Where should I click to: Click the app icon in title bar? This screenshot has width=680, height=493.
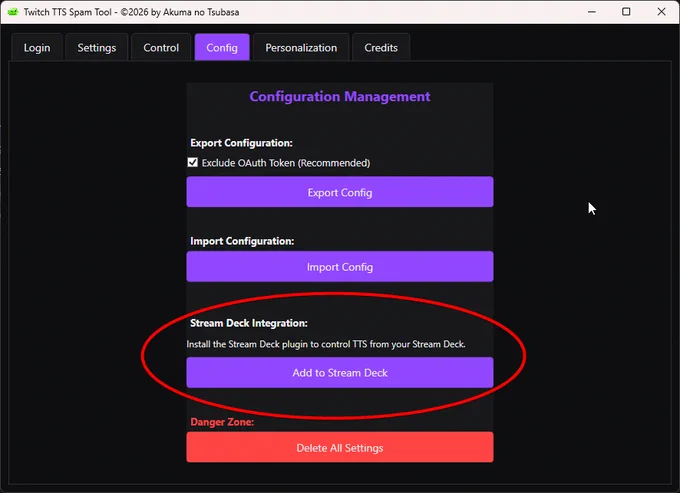tap(13, 12)
